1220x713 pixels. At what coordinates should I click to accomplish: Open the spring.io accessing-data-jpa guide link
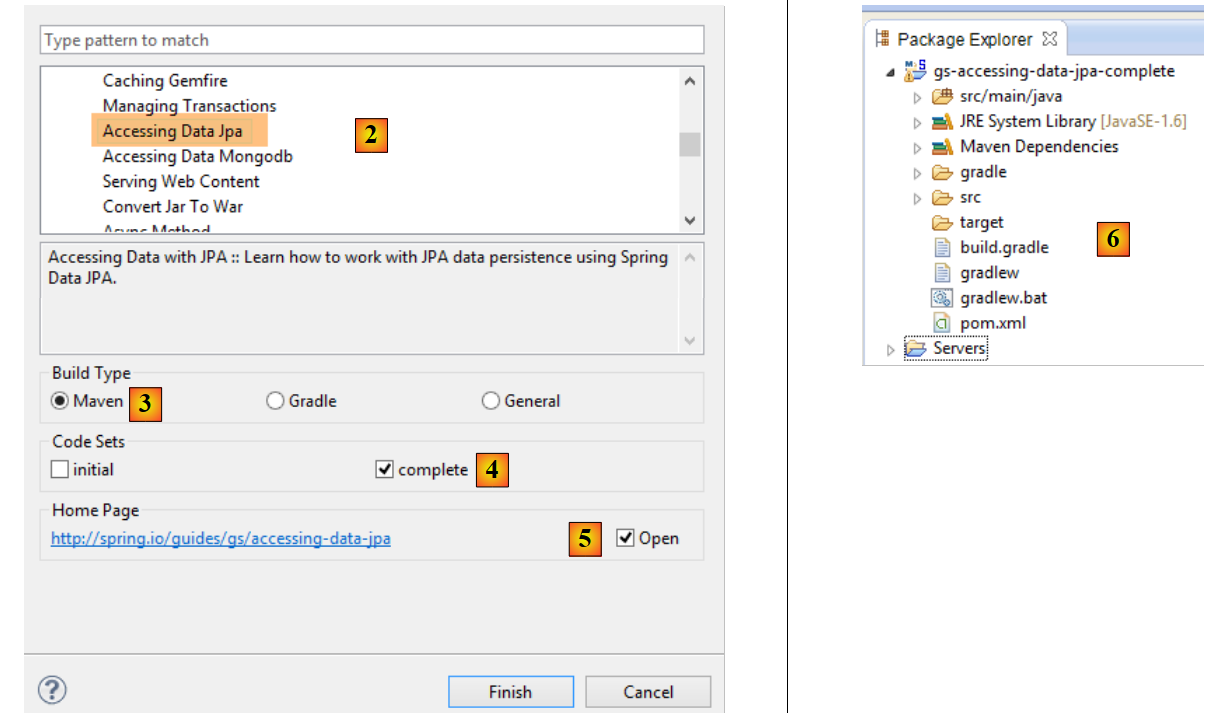(x=221, y=539)
